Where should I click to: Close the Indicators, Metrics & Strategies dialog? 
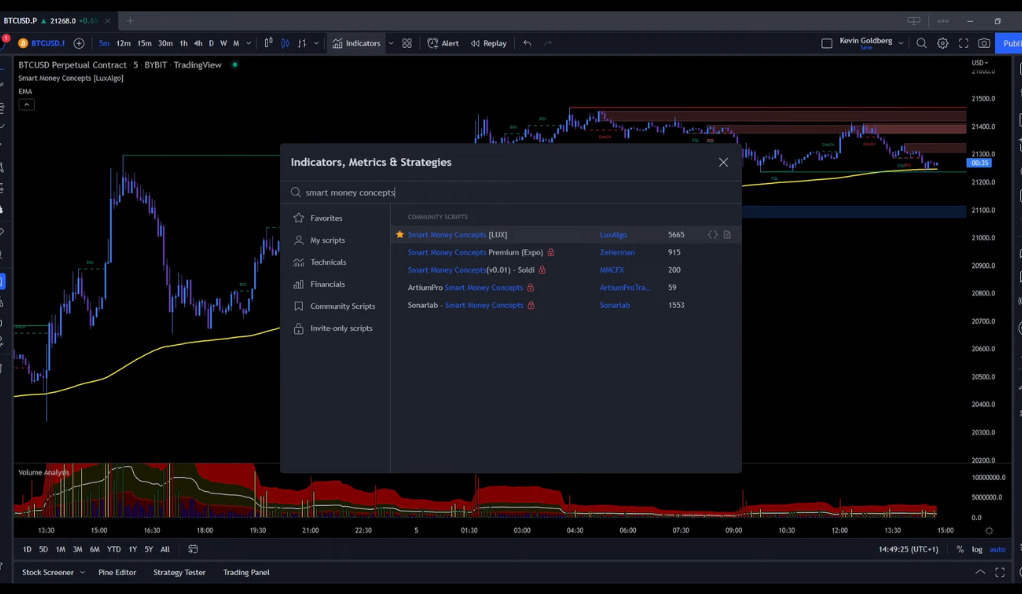(723, 162)
